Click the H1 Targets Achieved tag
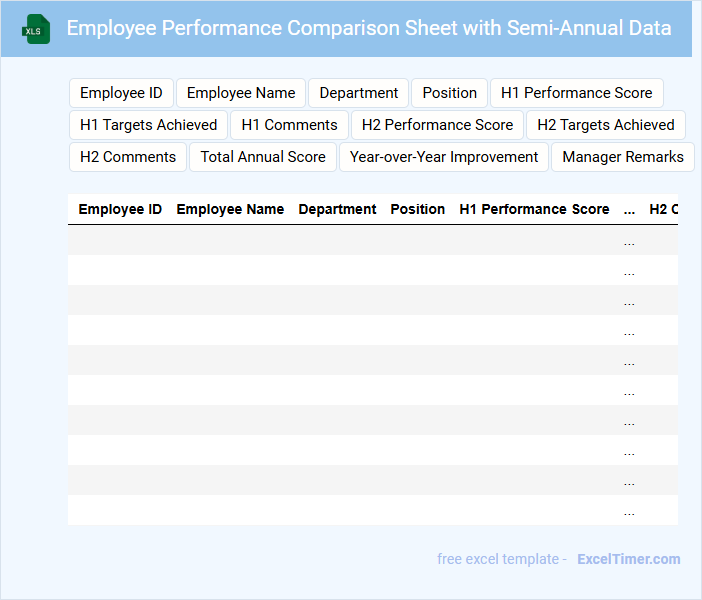This screenshot has height=600, width=702. pyautogui.click(x=149, y=125)
